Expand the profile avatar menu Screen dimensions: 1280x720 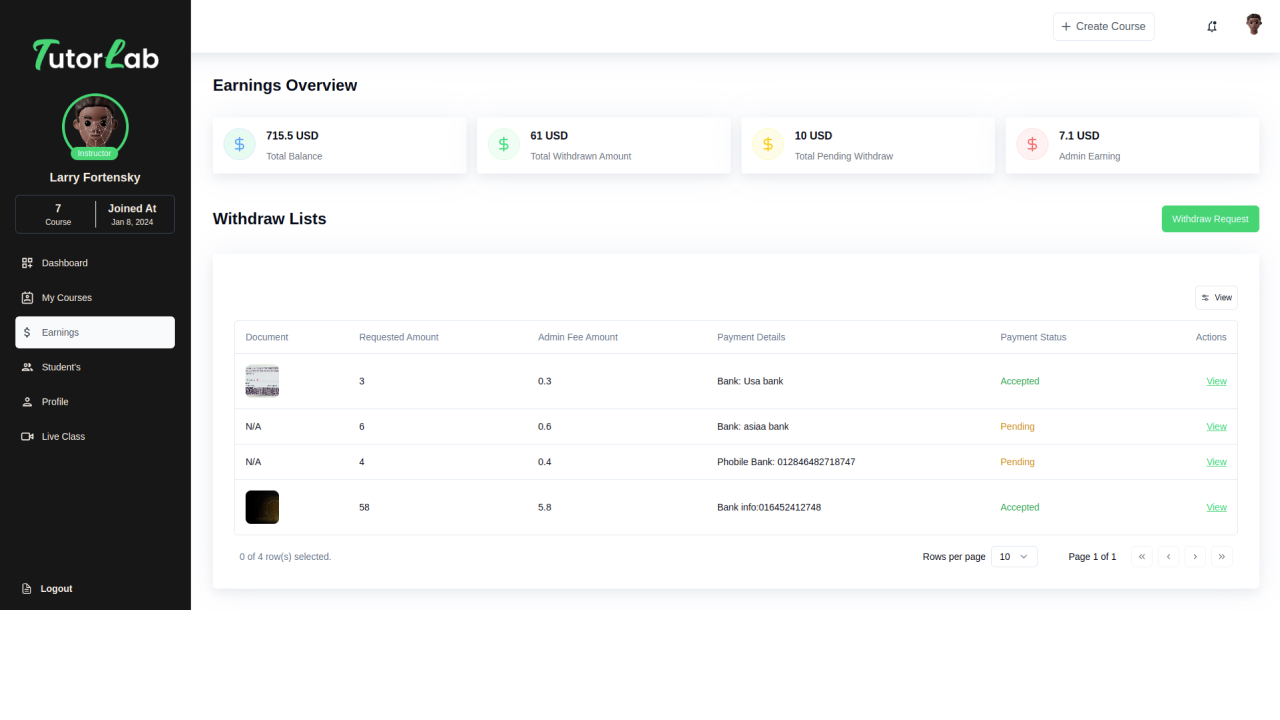(1253, 24)
